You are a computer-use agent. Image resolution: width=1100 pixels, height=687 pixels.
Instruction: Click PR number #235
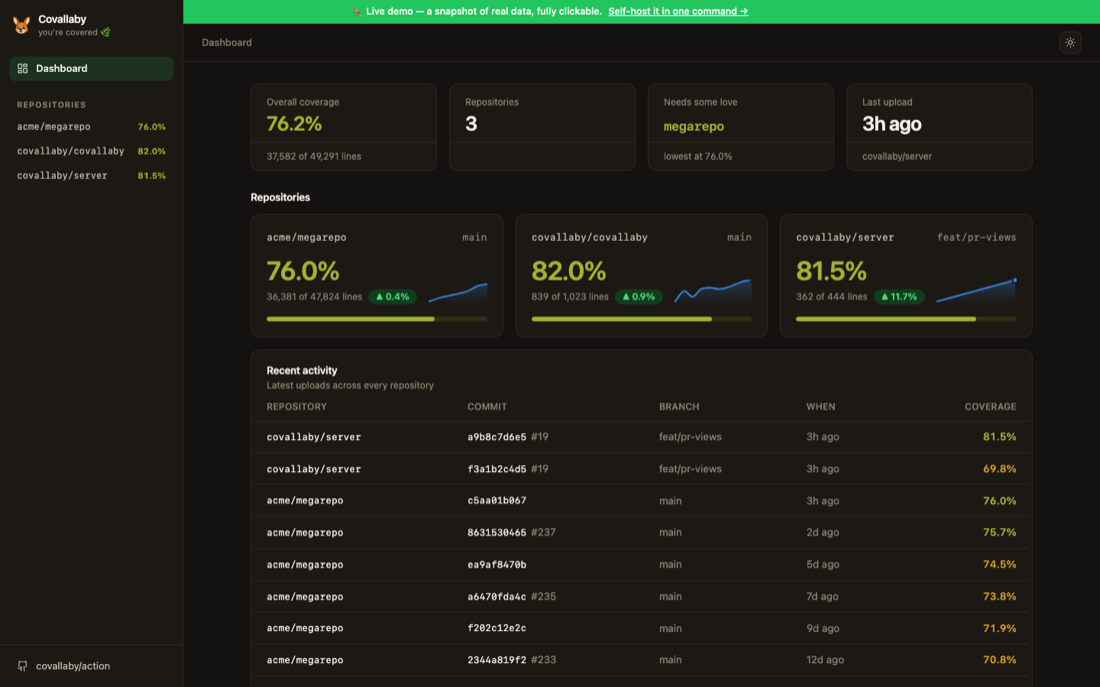coord(543,596)
